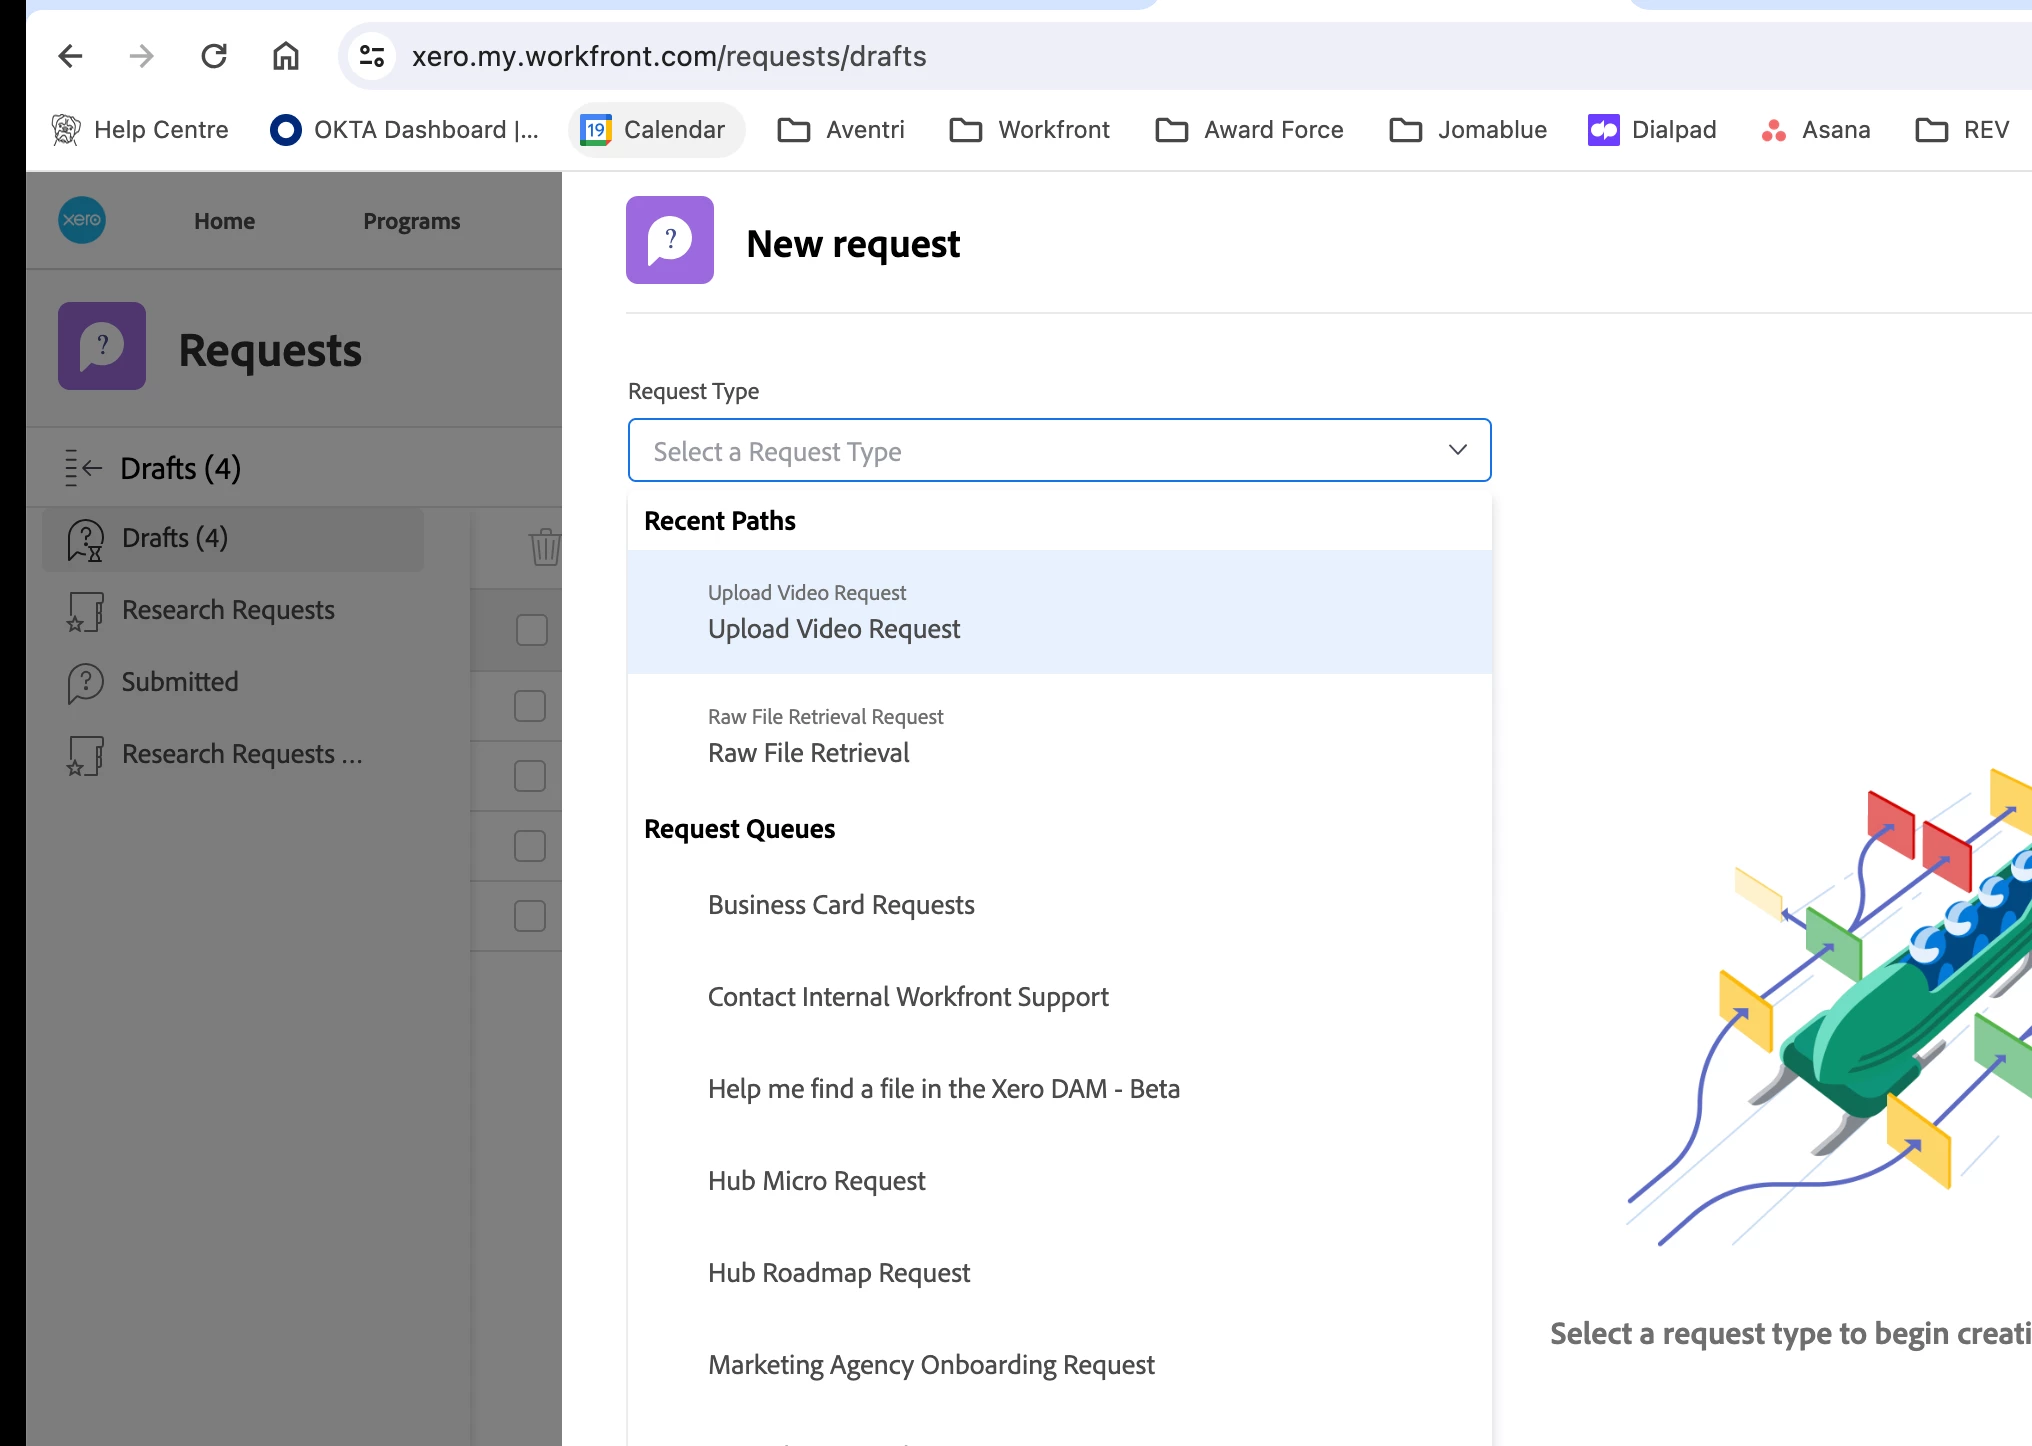2032x1446 pixels.
Task: Click the browser home icon
Action: (286, 56)
